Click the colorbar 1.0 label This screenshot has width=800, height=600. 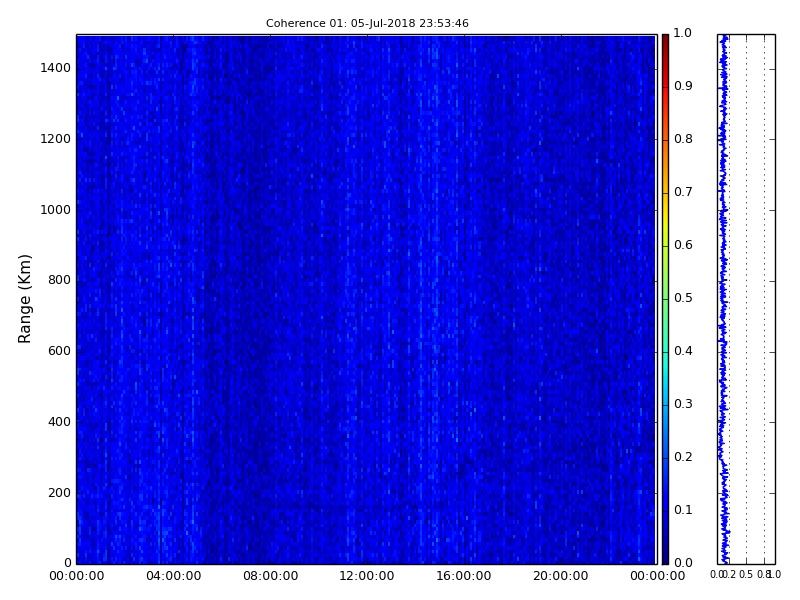click(x=683, y=33)
